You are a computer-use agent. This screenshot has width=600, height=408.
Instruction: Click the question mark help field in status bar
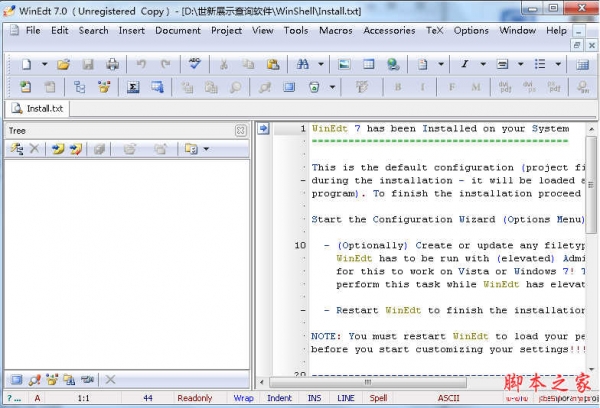click(14, 398)
